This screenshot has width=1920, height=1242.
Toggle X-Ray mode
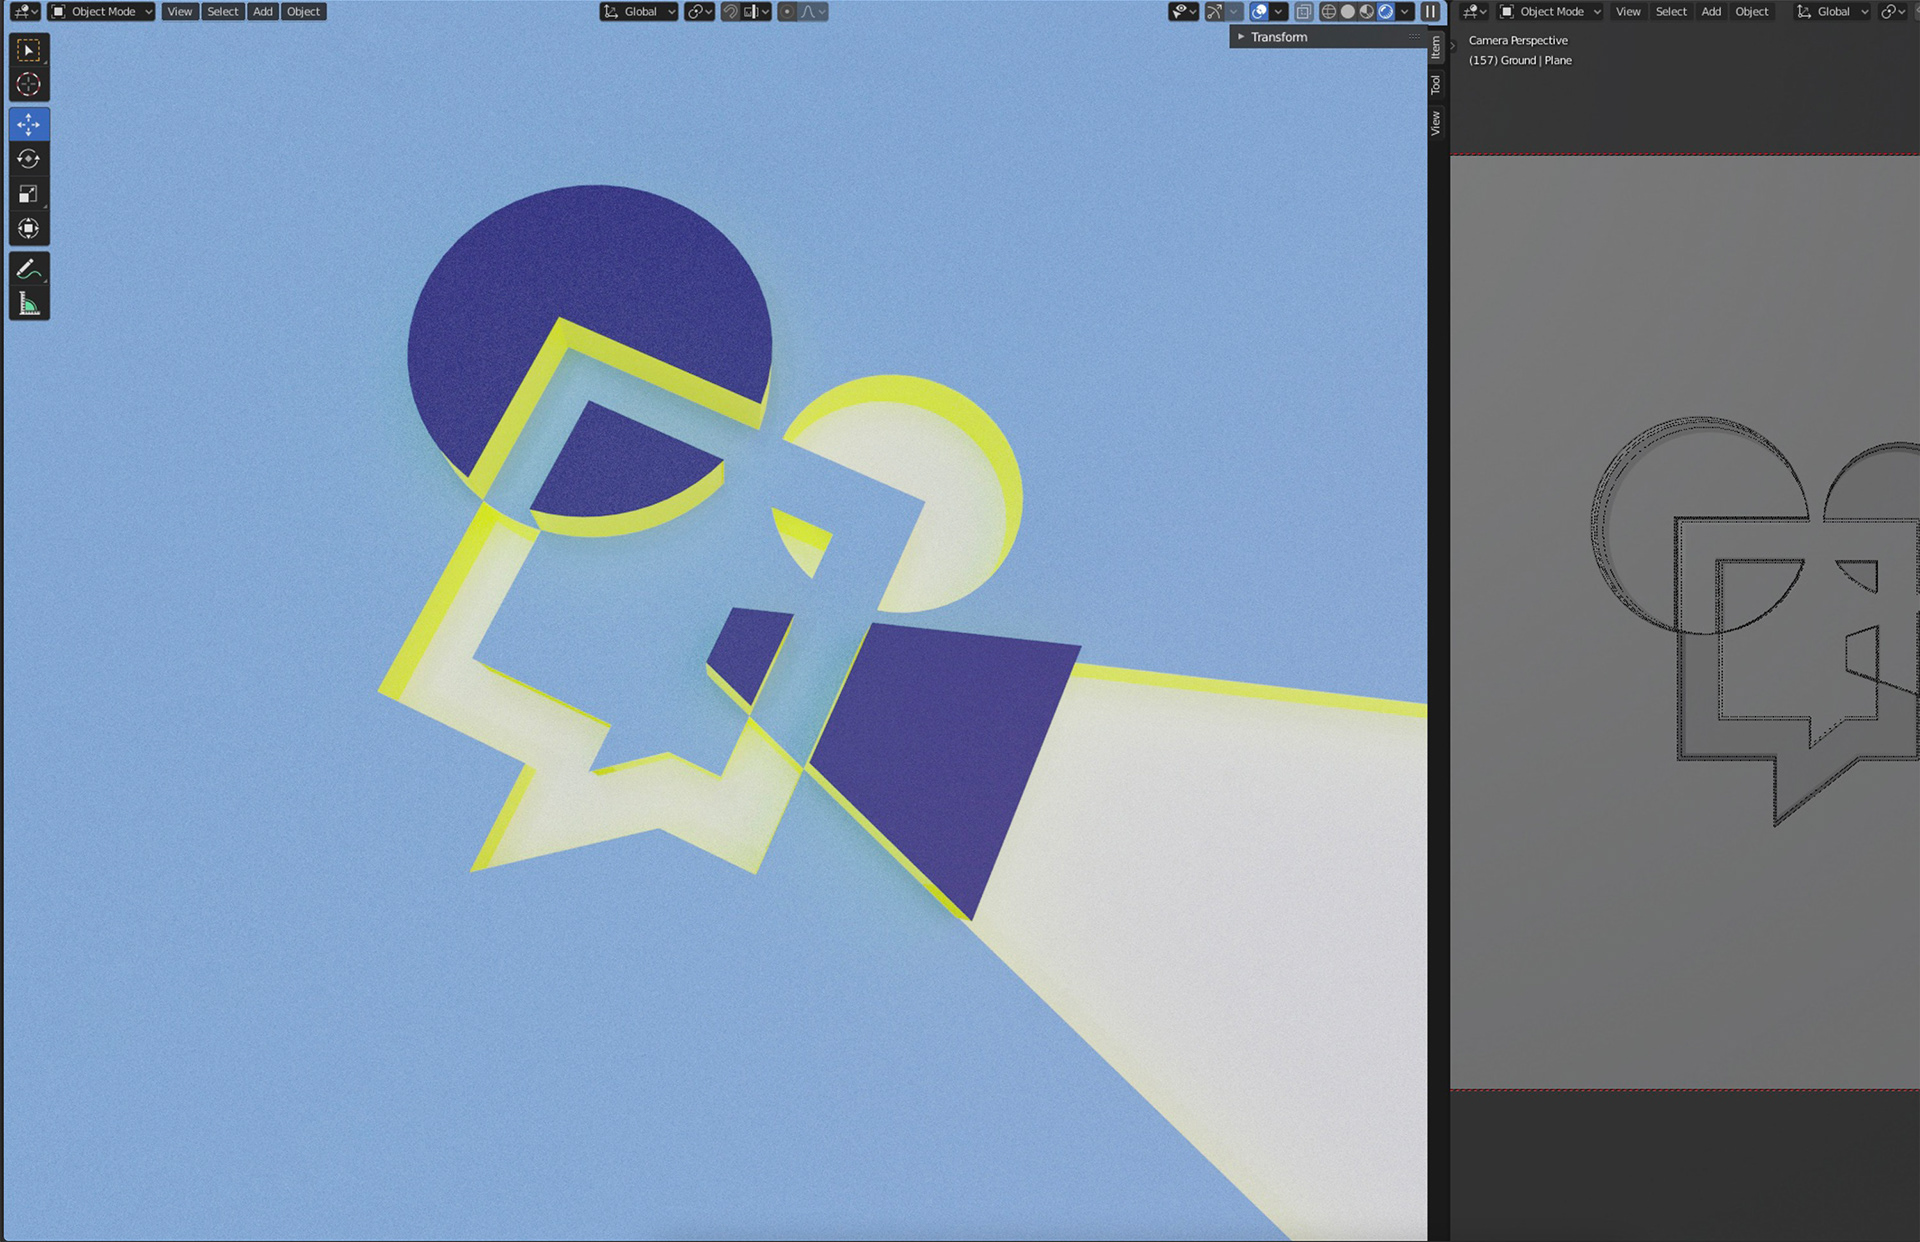[x=1303, y=12]
